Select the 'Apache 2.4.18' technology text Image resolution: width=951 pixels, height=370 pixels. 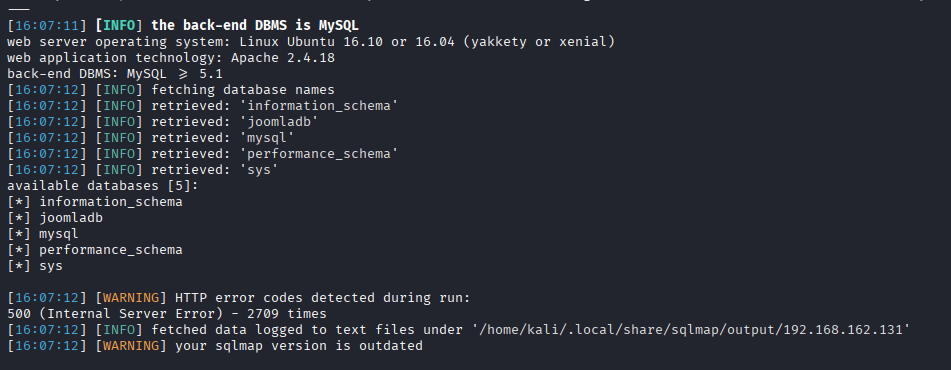[283, 58]
